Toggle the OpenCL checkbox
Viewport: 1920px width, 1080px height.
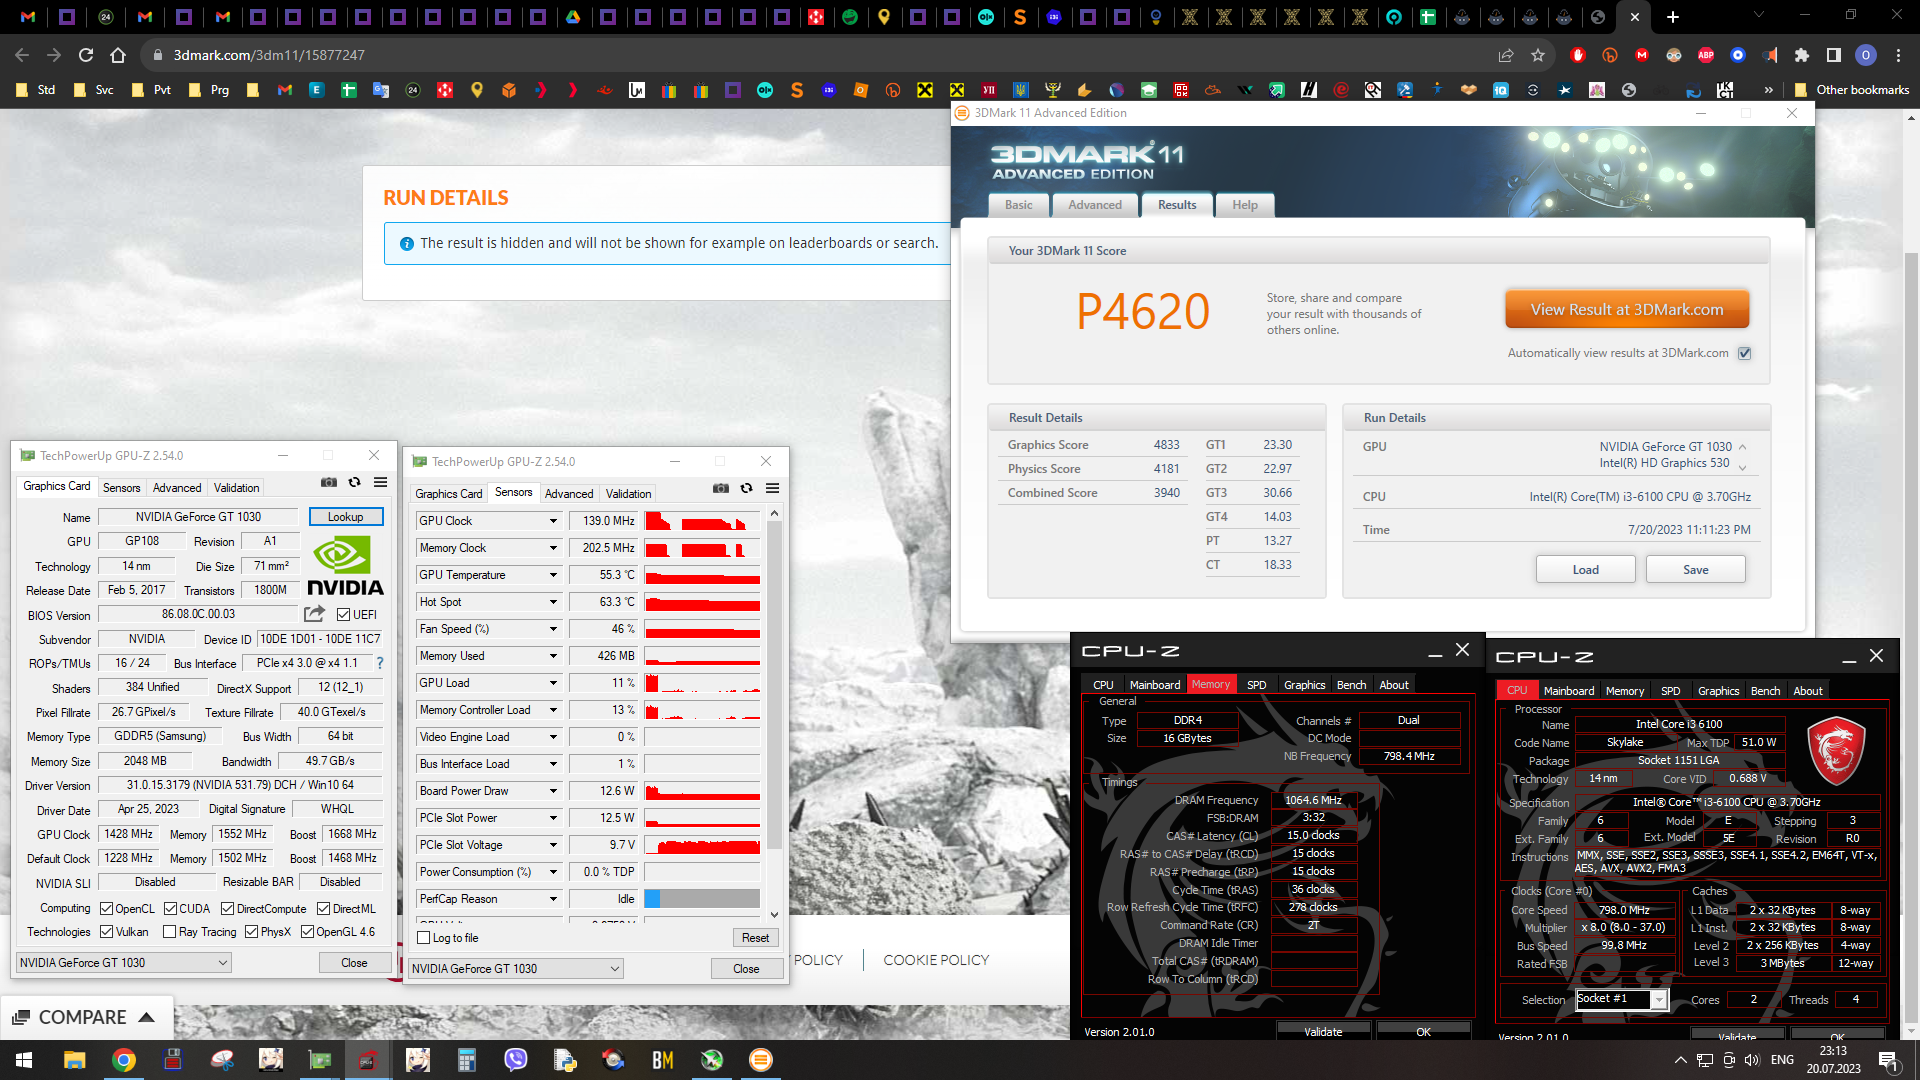click(106, 909)
